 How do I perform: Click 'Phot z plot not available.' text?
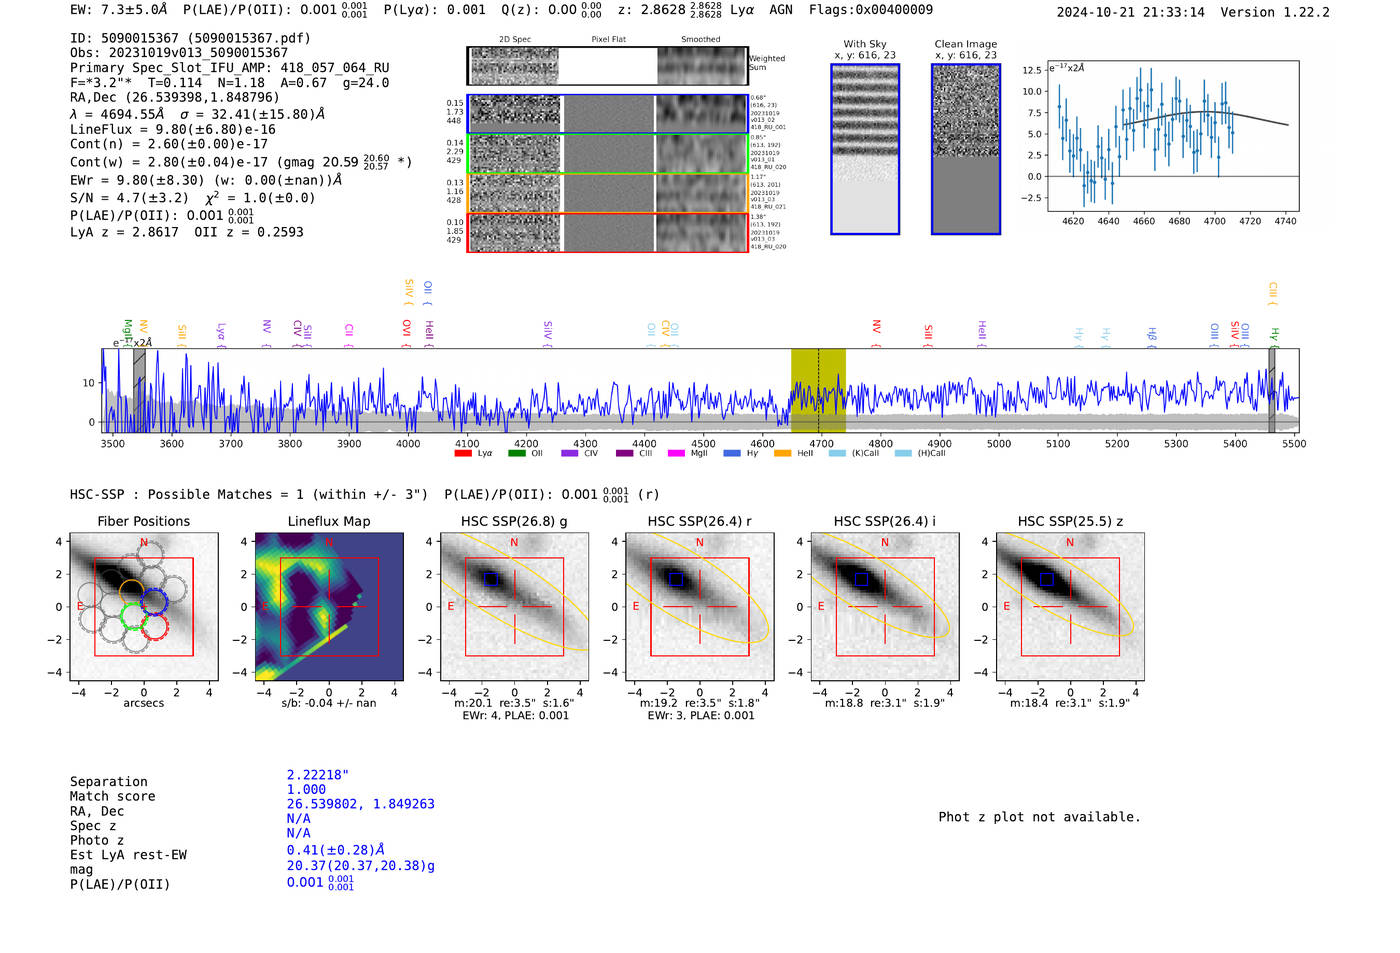pyautogui.click(x=1039, y=817)
